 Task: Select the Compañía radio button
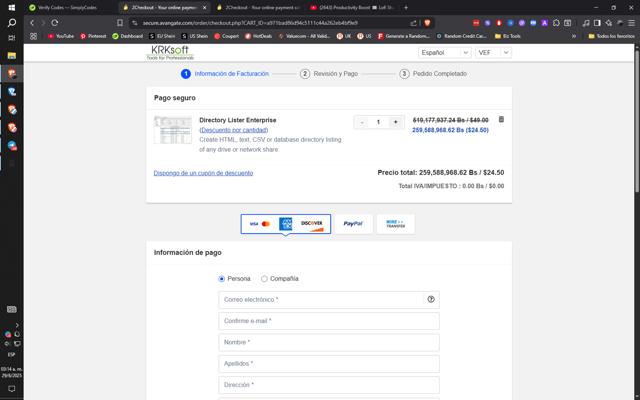[x=264, y=279]
